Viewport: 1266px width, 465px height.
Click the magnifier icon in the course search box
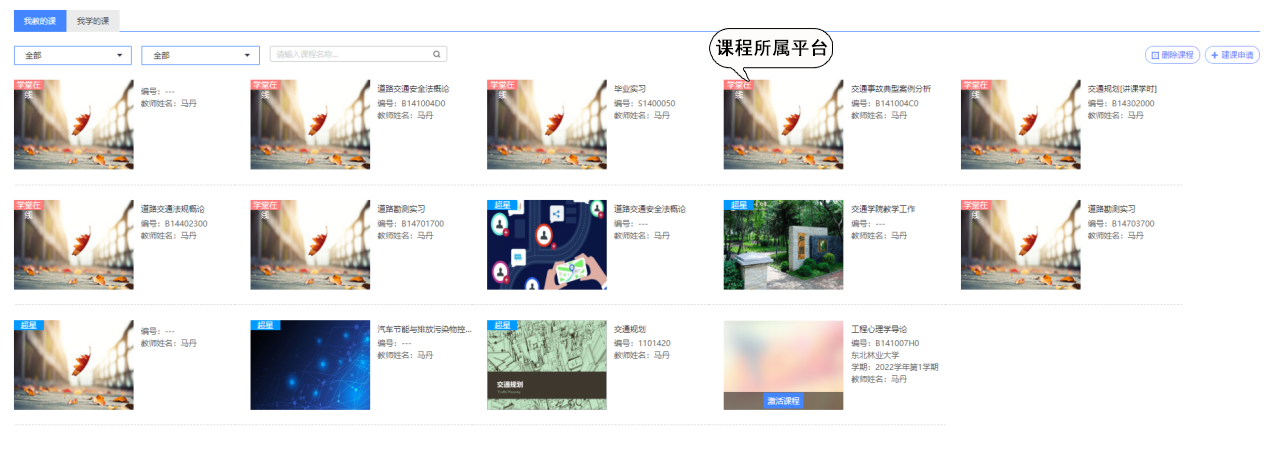tap(436, 55)
